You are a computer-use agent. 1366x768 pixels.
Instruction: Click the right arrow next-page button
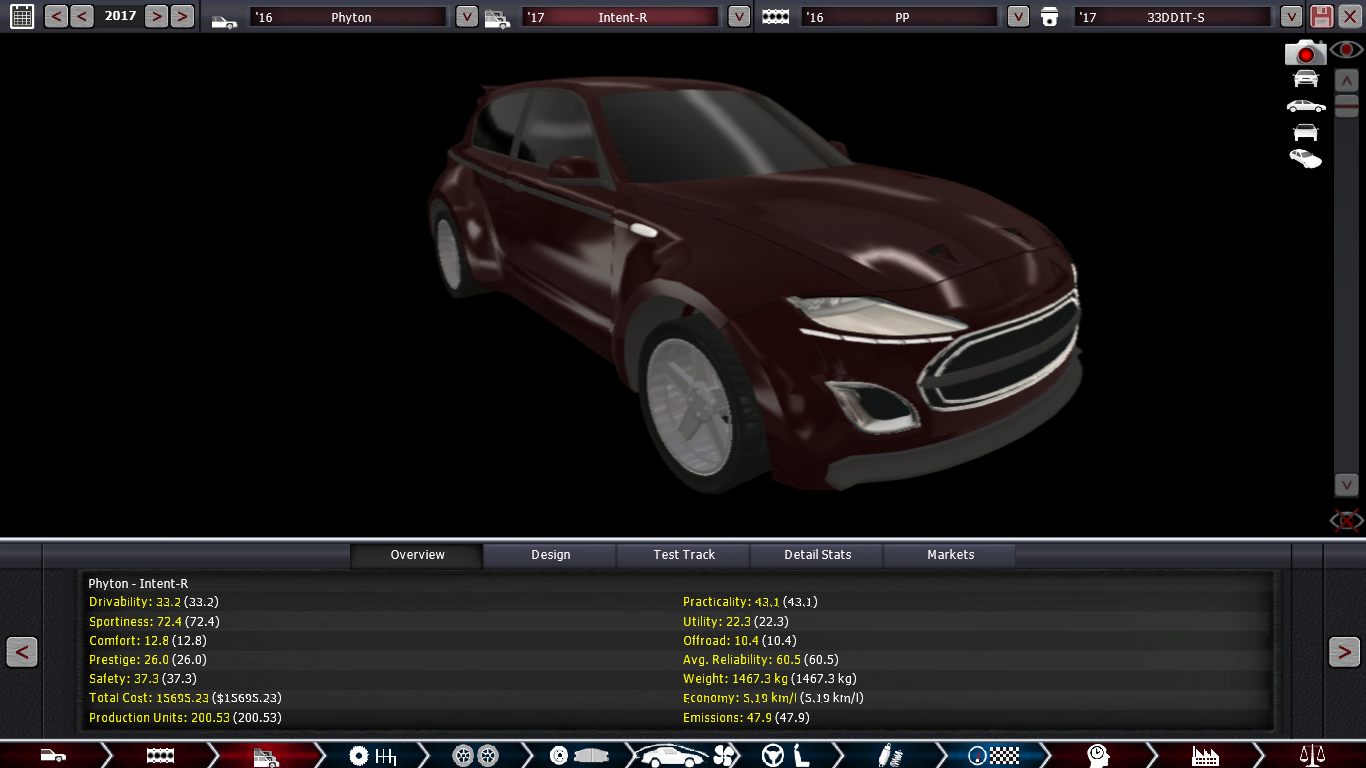pos(1344,652)
